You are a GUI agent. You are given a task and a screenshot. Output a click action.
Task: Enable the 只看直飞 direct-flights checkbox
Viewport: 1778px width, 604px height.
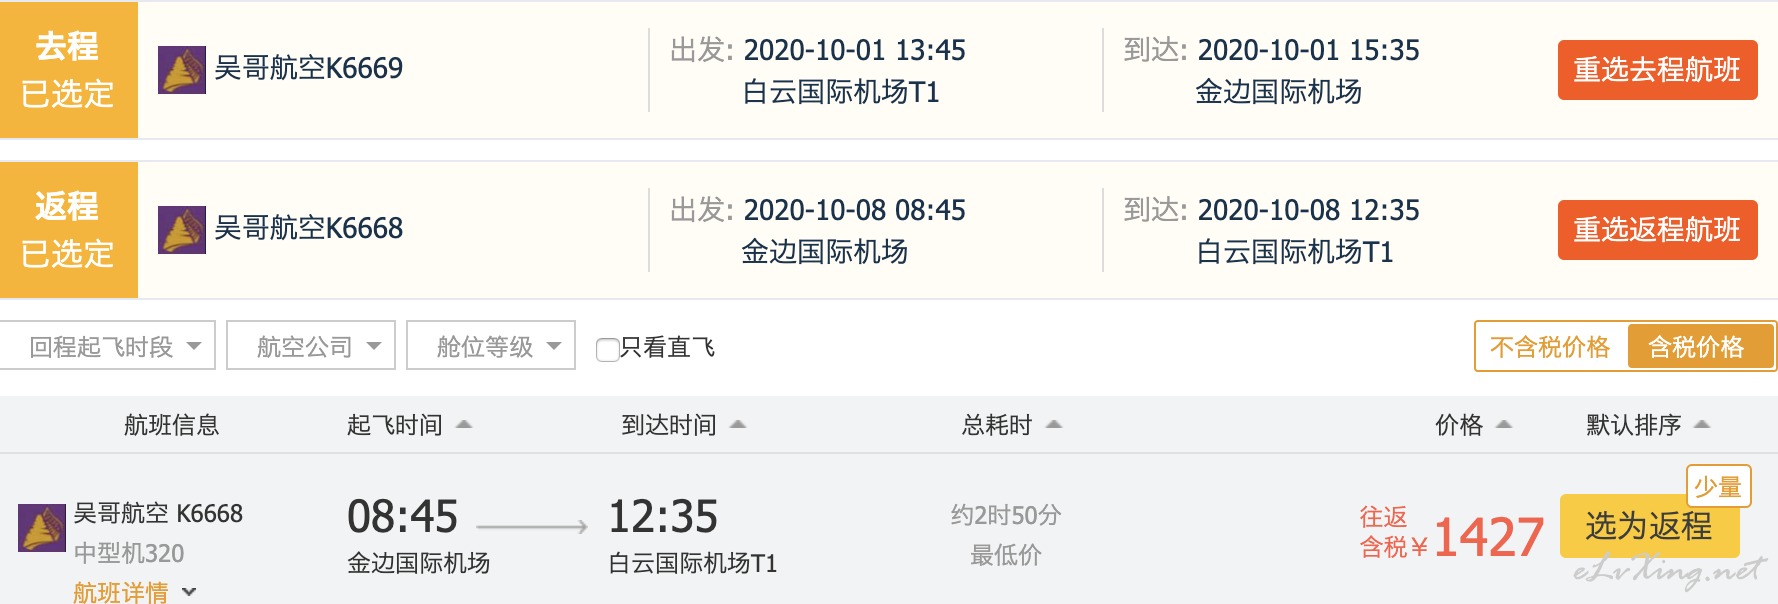tap(607, 349)
